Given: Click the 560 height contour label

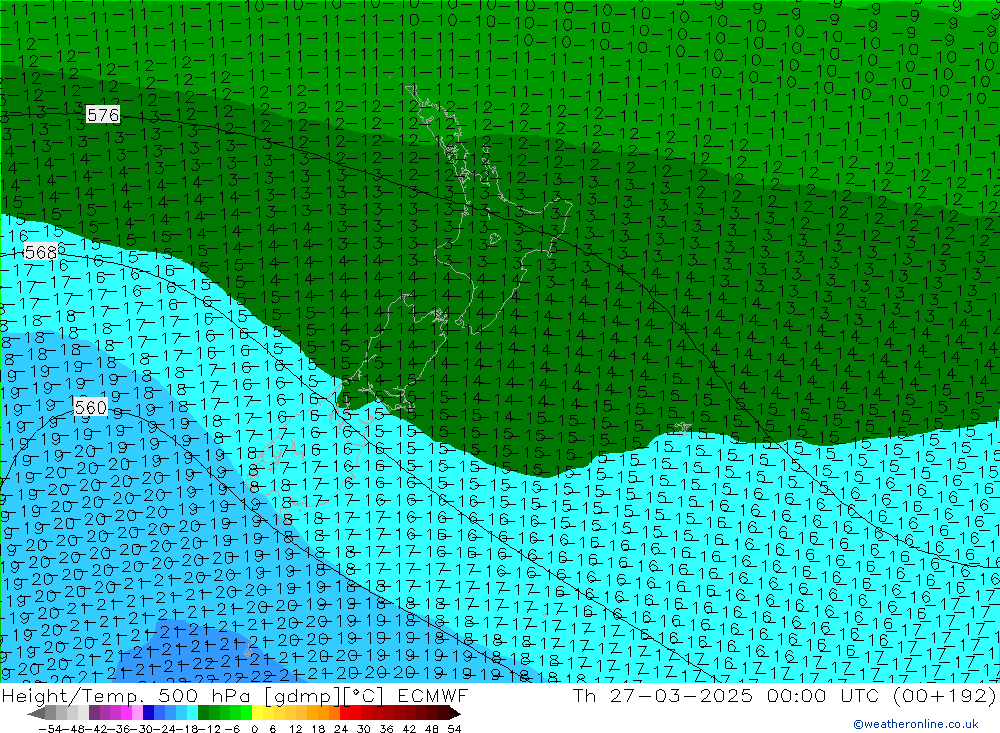Looking at the screenshot, I should click(91, 408).
